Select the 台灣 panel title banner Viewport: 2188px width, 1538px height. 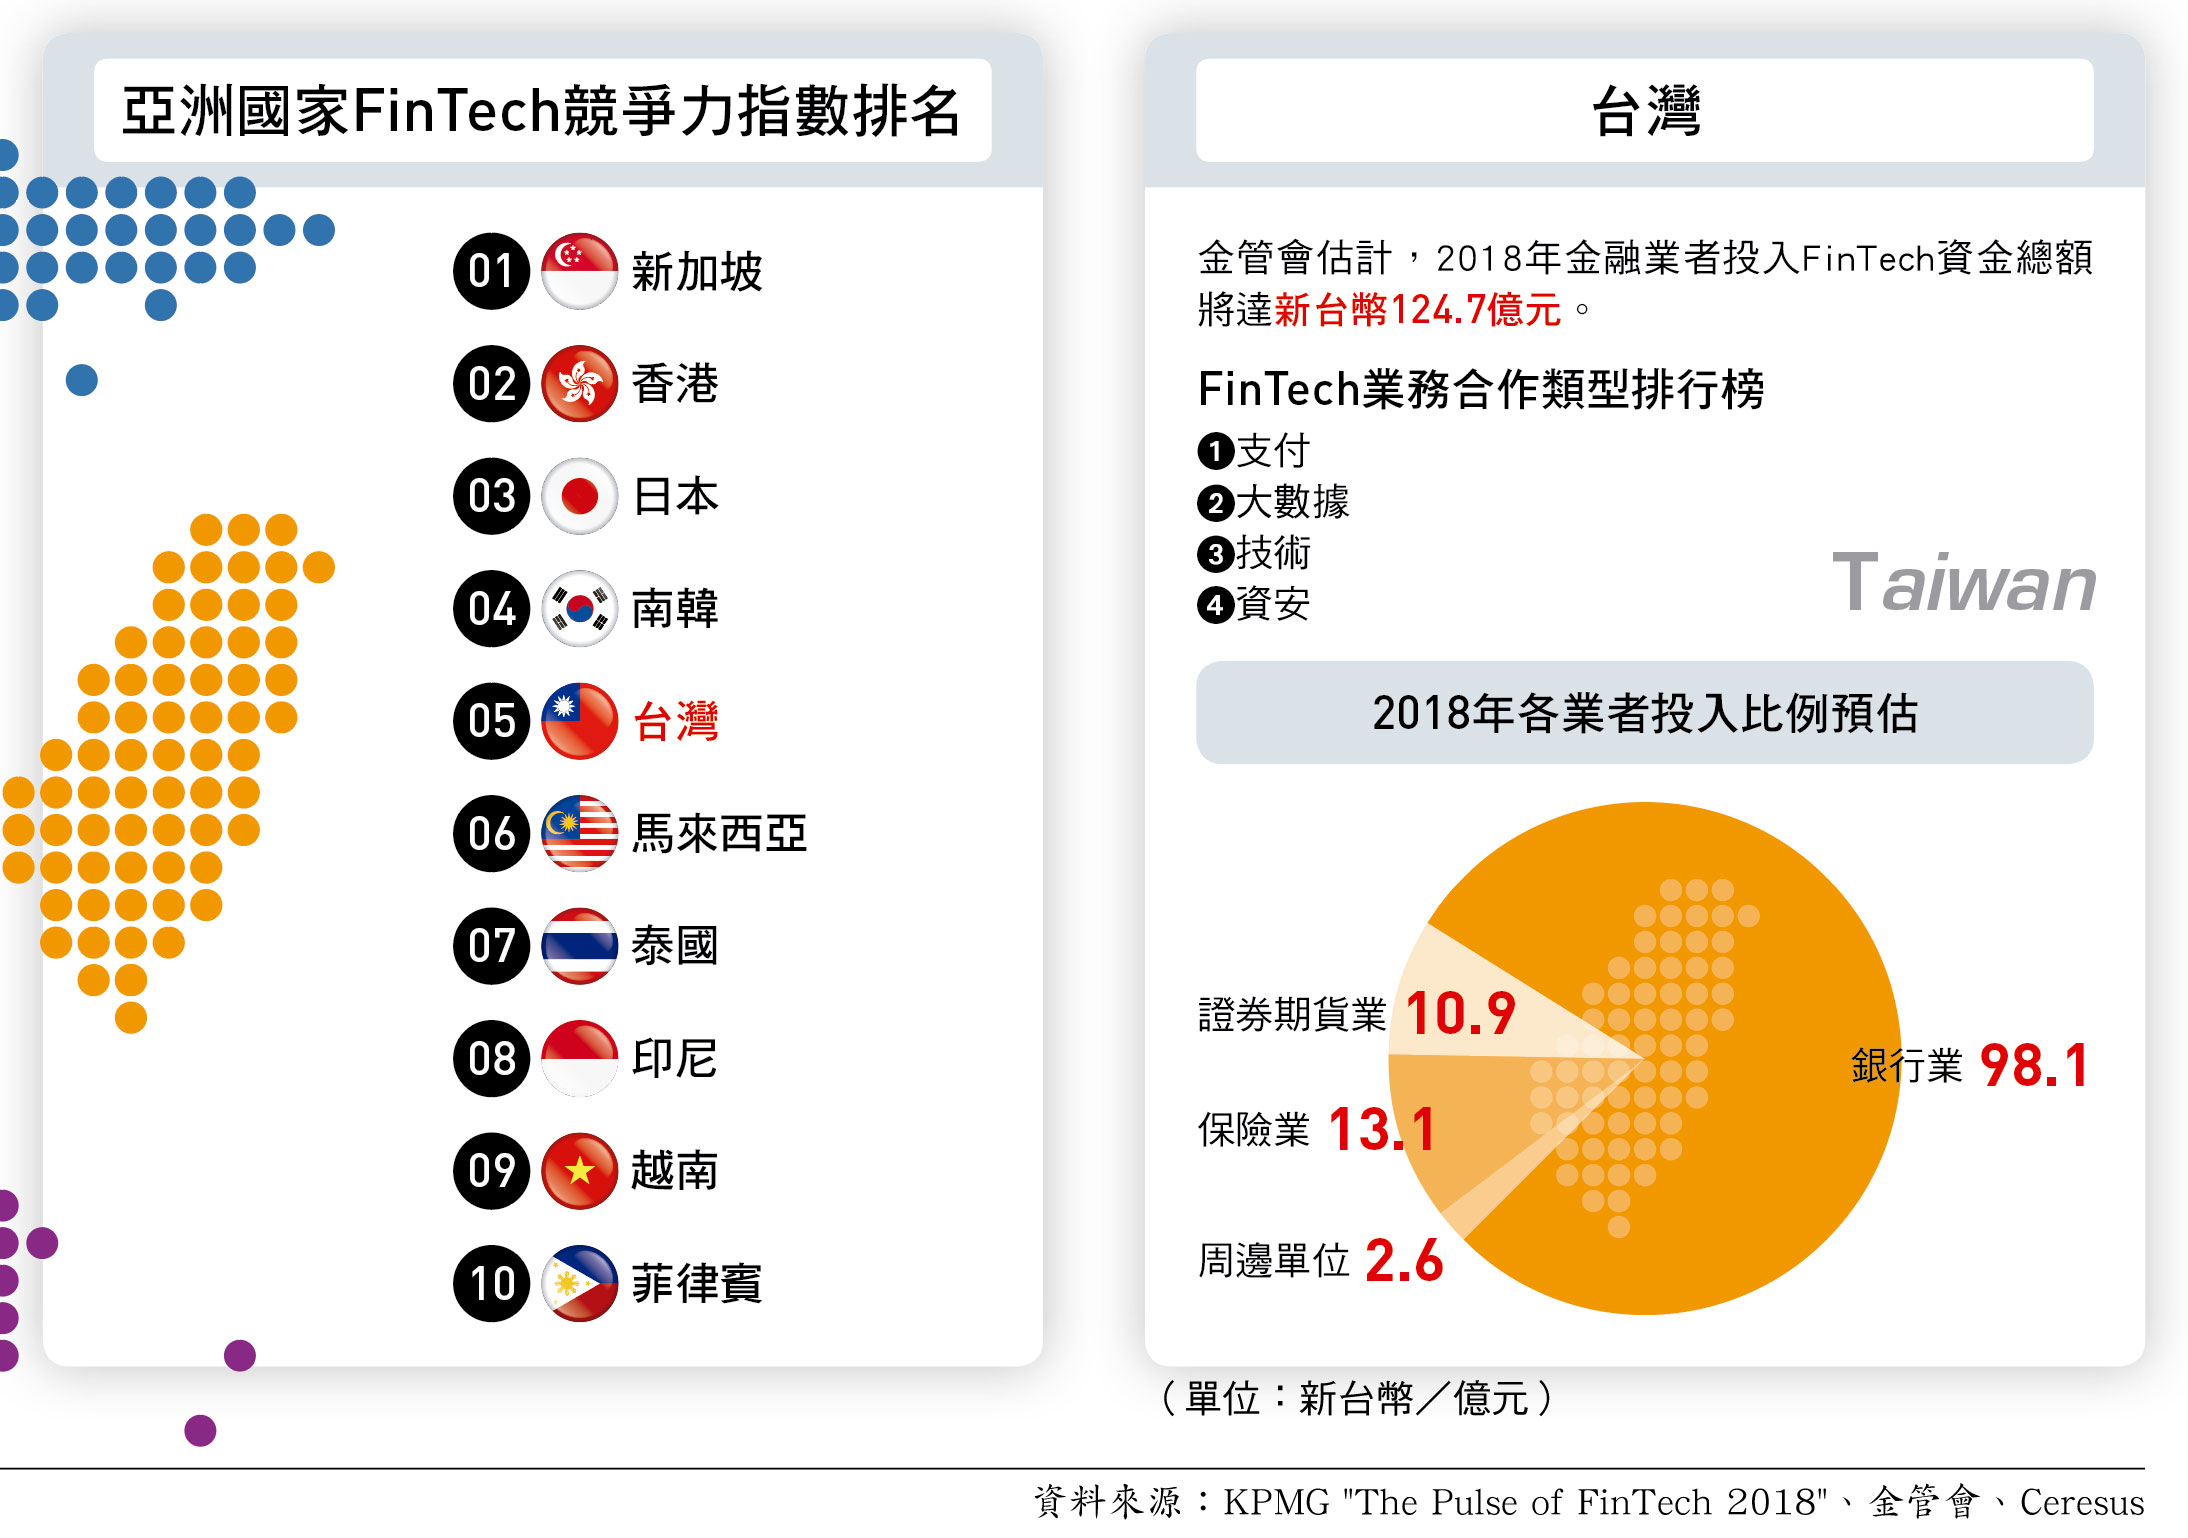click(1645, 110)
